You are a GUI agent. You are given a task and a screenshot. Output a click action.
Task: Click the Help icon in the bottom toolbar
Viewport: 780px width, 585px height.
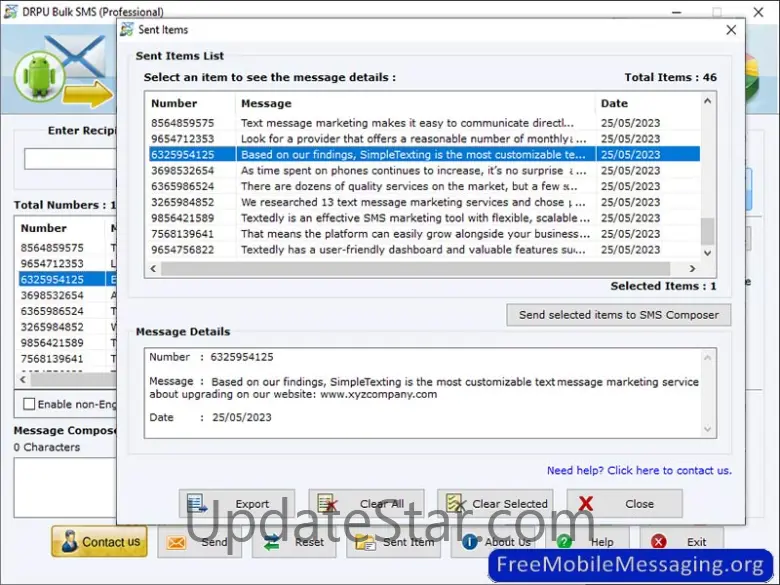coord(565,542)
